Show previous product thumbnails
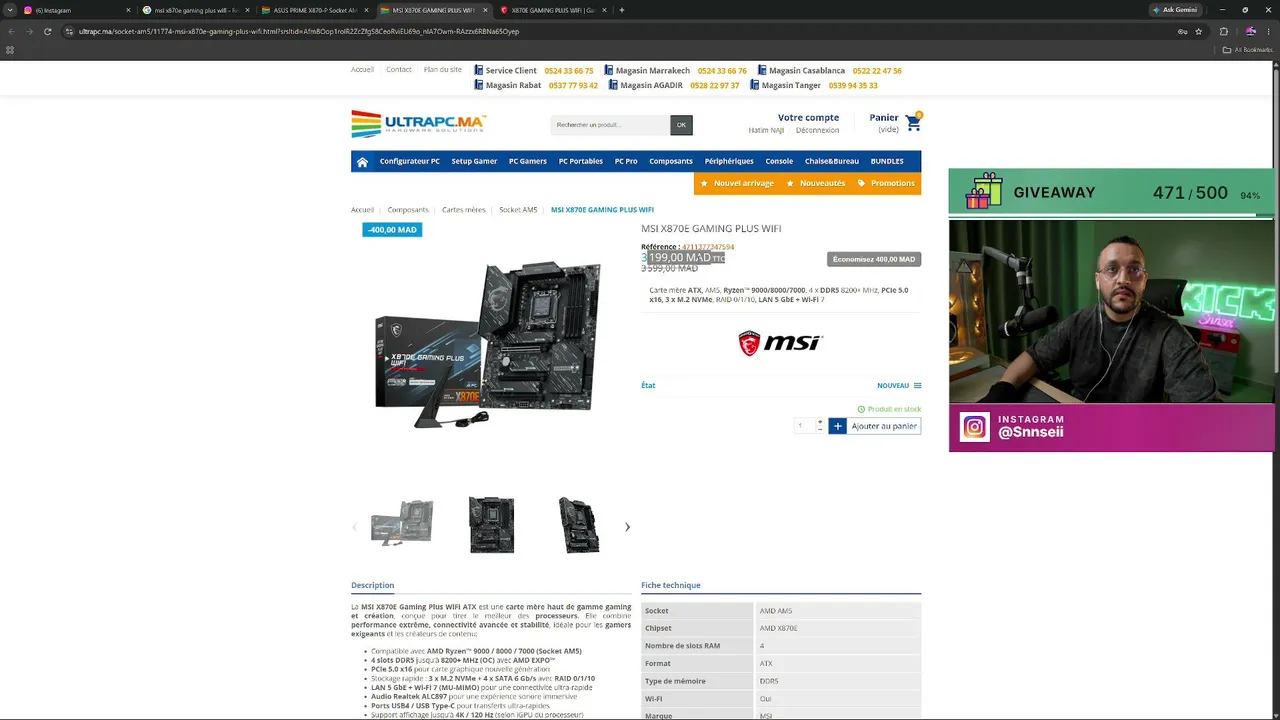 click(x=354, y=527)
